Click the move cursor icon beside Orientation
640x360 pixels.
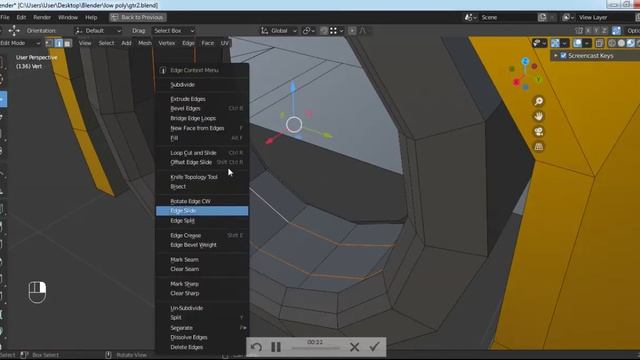(x=14, y=31)
